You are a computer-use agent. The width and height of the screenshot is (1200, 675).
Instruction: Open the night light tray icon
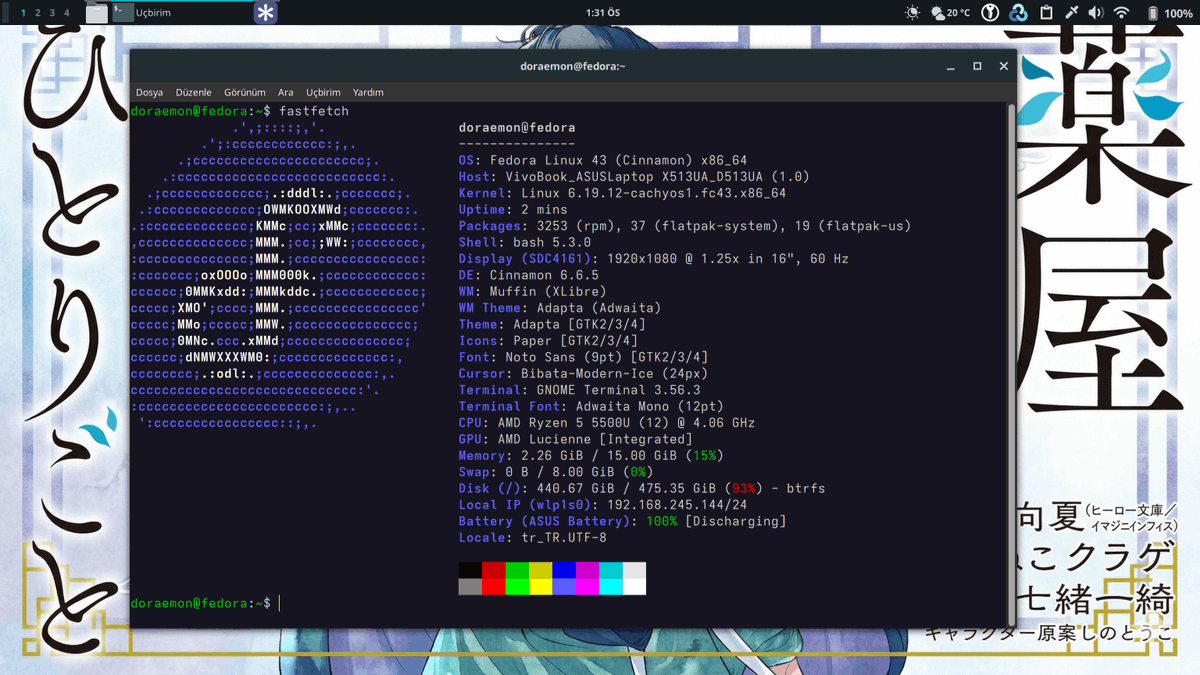(x=912, y=13)
